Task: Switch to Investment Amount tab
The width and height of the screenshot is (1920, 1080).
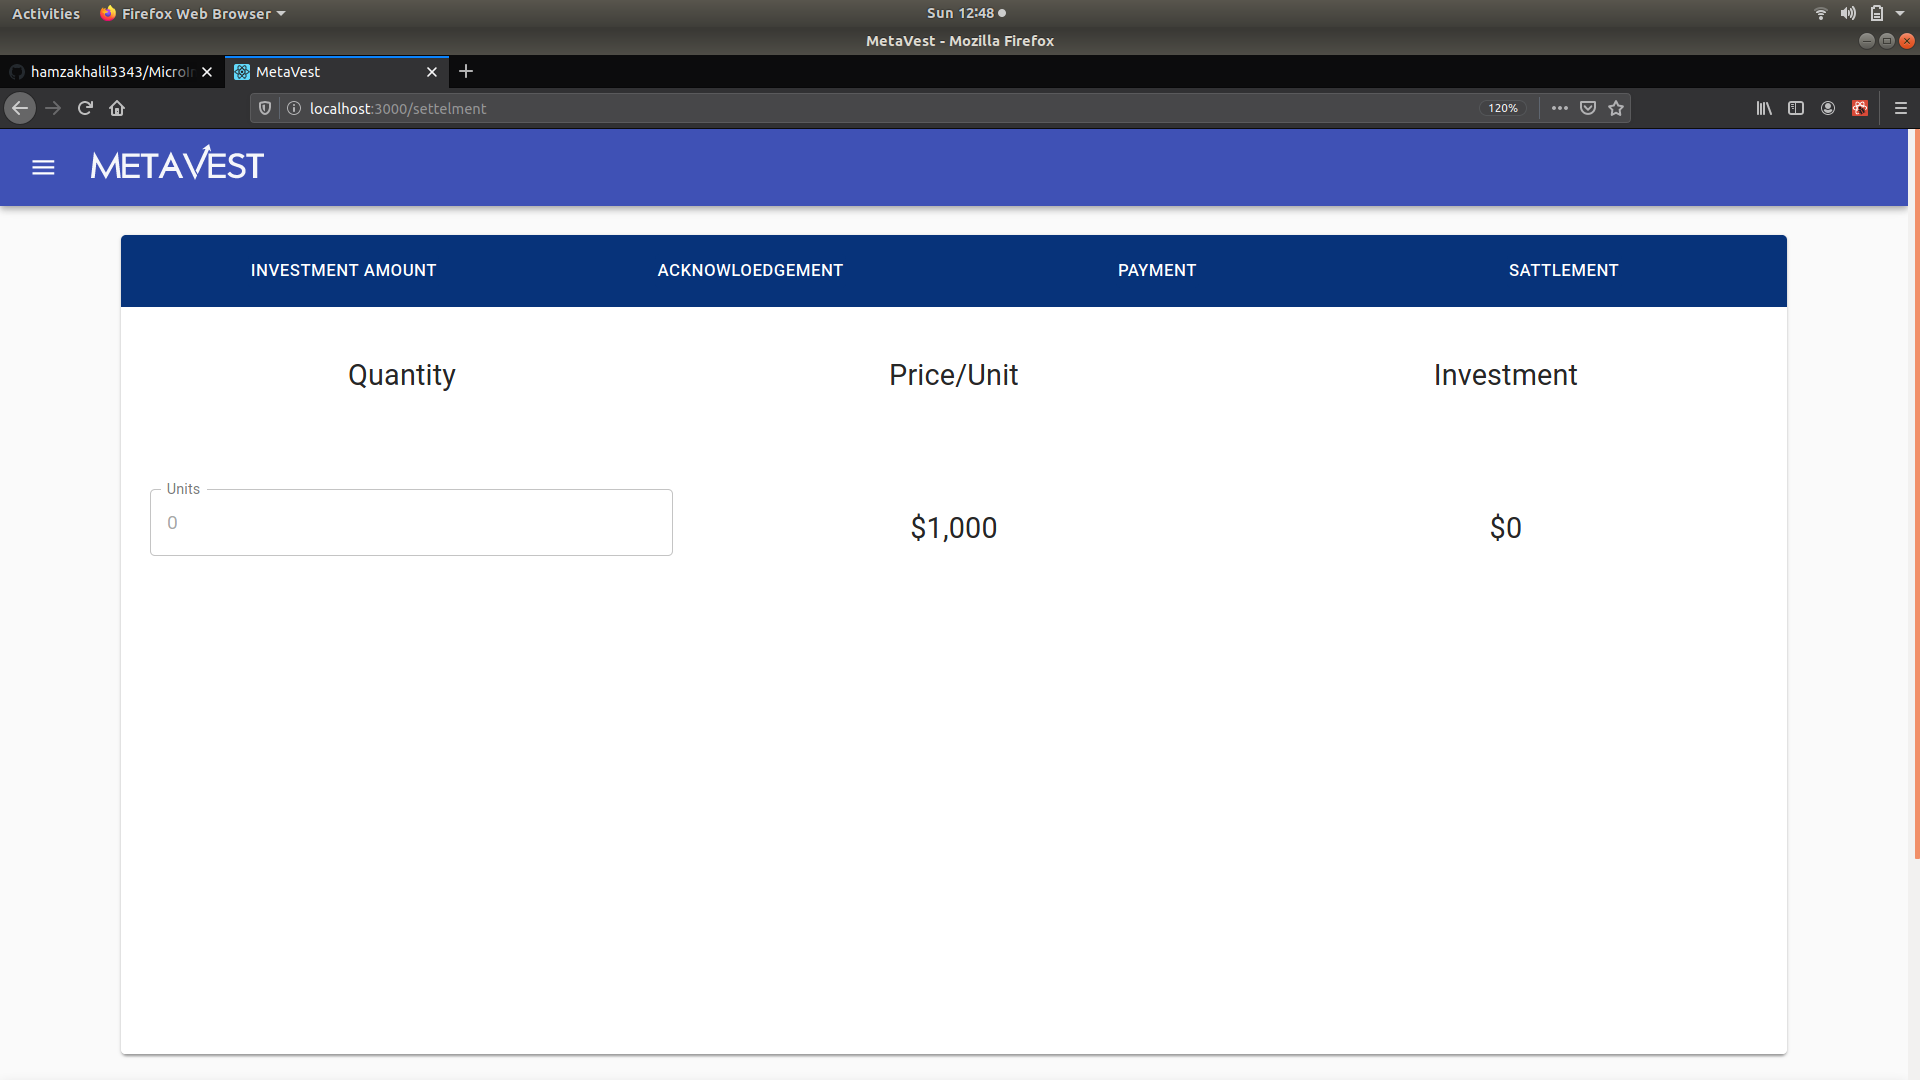Action: (343, 270)
